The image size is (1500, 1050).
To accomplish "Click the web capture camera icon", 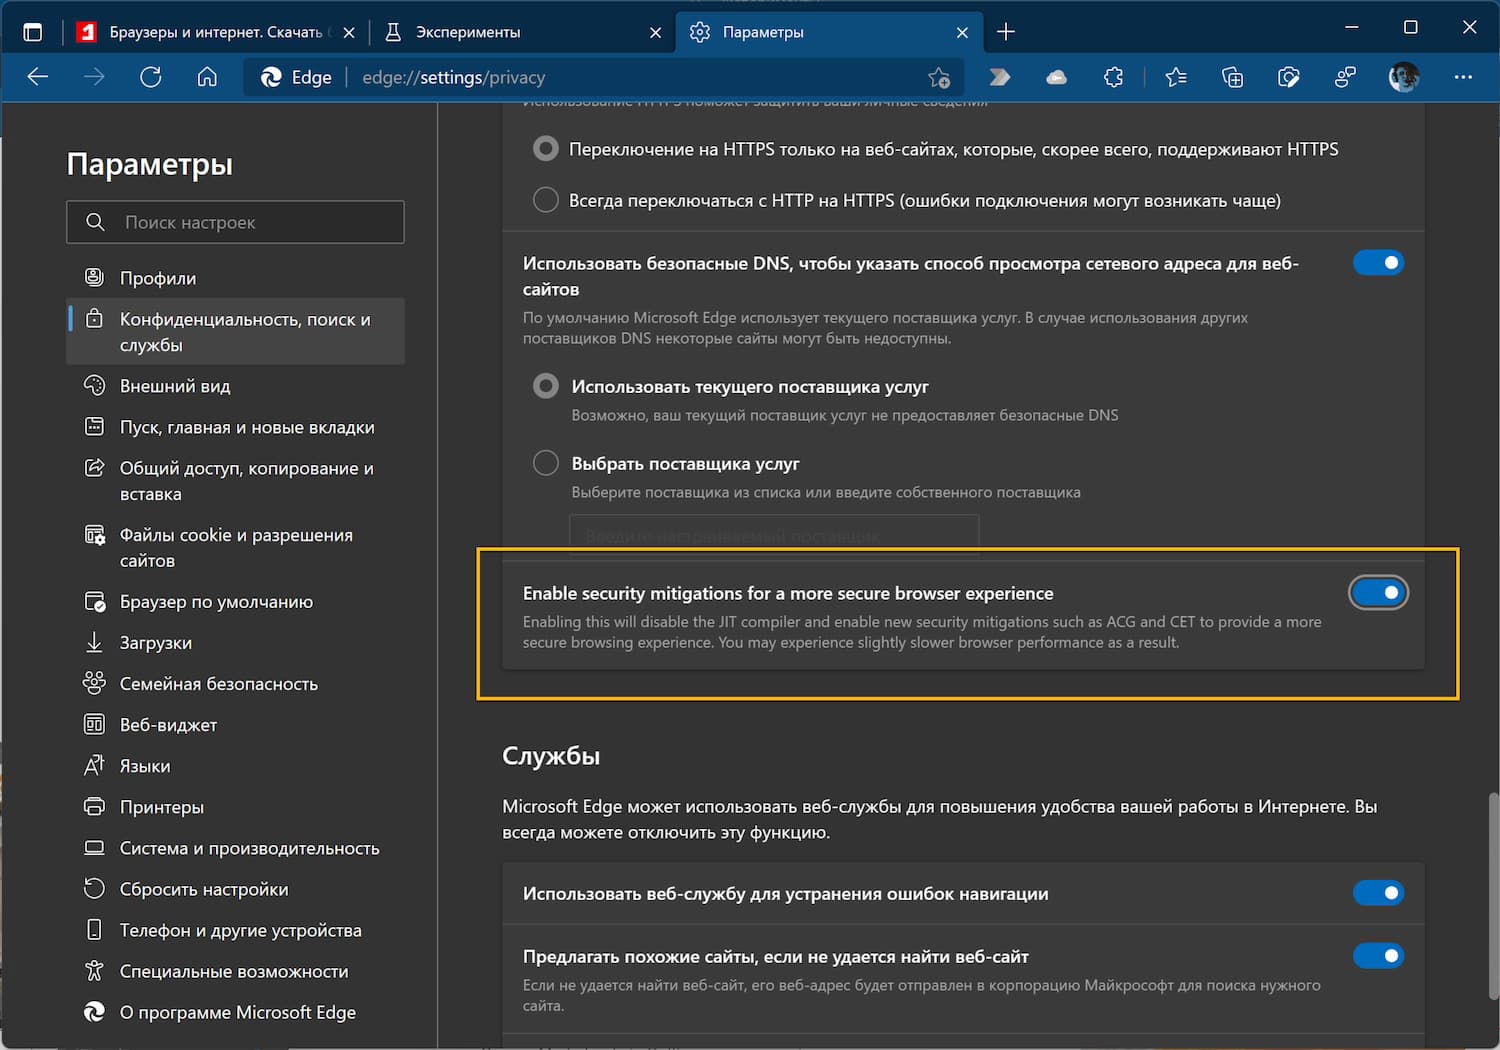I will [1289, 77].
